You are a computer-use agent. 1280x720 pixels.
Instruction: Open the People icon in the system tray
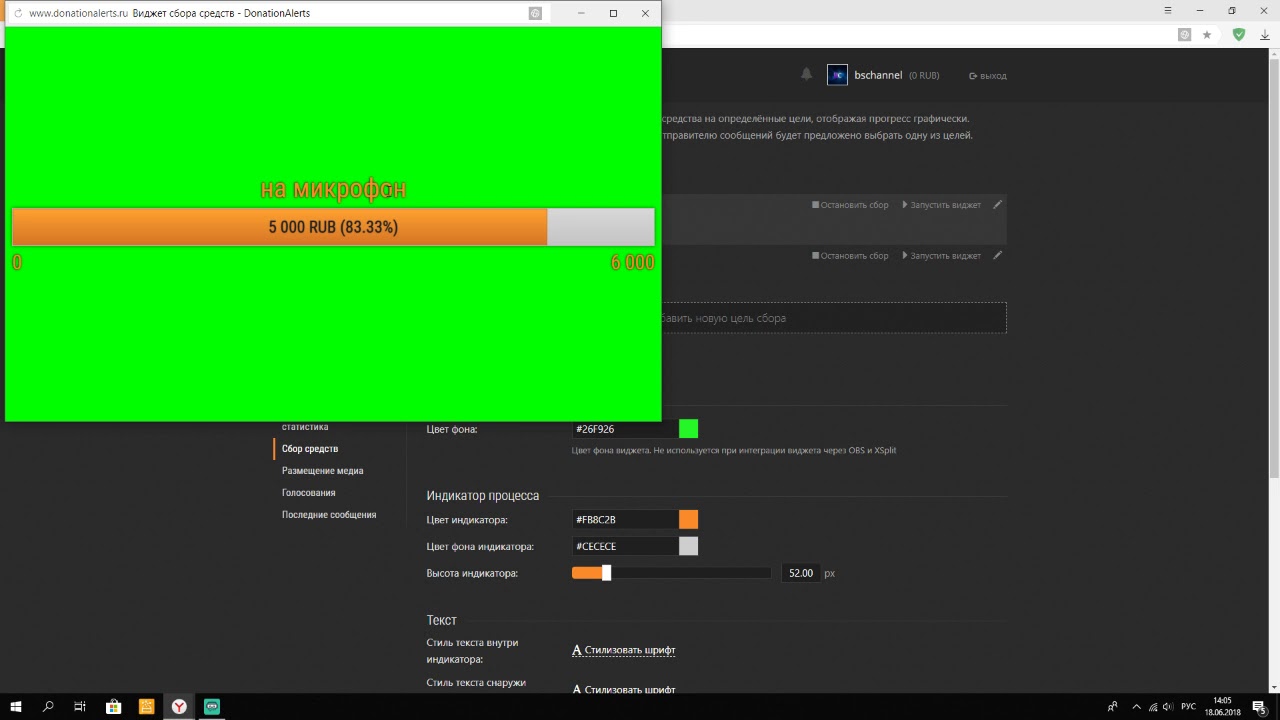[x=1113, y=706]
